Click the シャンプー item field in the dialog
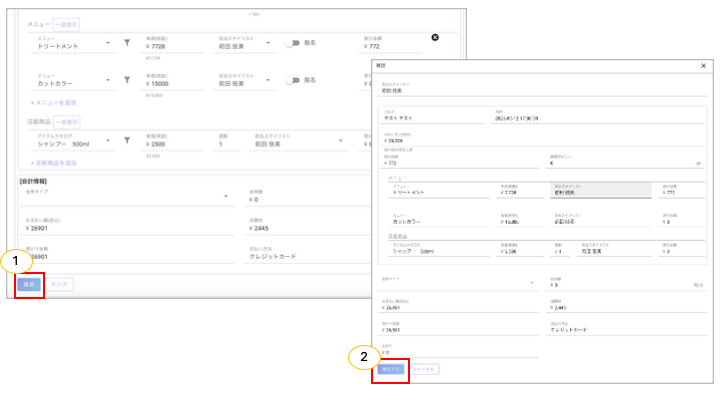Image resolution: width=720 pixels, height=405 pixels. pos(439,249)
